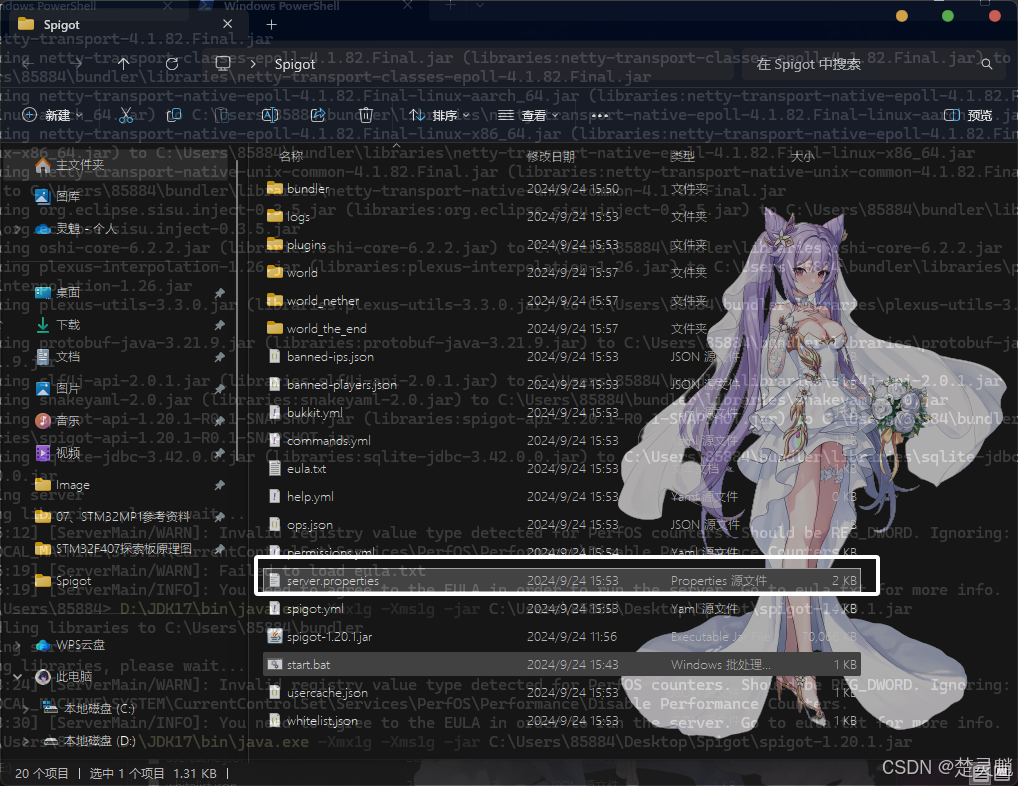Click the Paste clipboard icon
This screenshot has width=1018, height=786.
pyautogui.click(x=222, y=116)
